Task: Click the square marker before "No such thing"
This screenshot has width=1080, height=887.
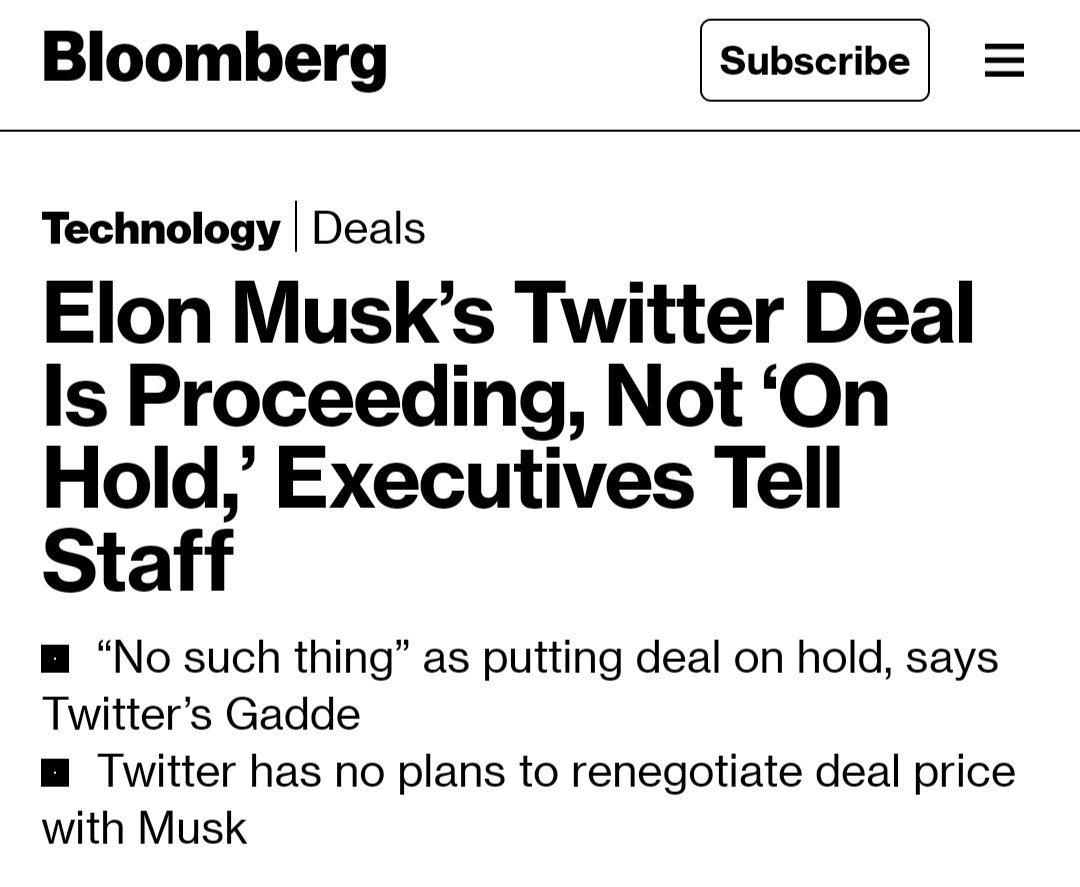Action: click(55, 659)
